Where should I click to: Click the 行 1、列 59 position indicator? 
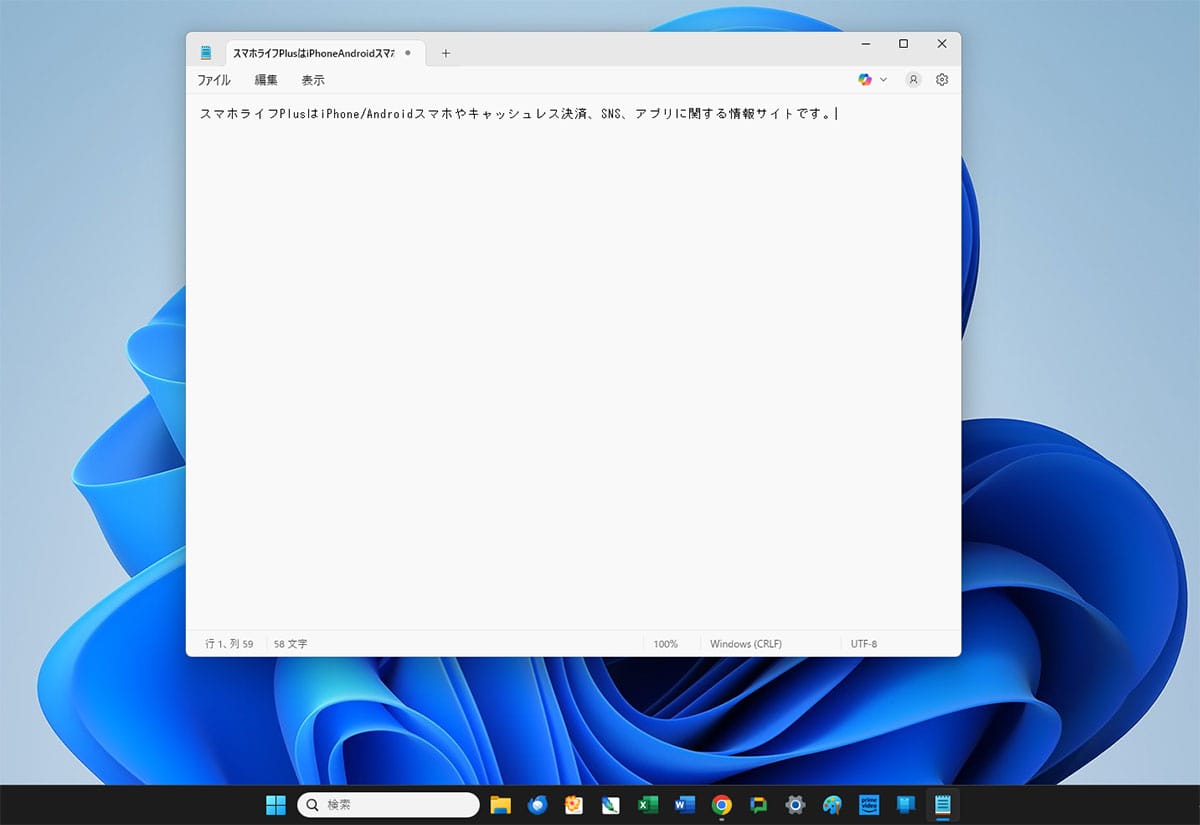point(229,644)
